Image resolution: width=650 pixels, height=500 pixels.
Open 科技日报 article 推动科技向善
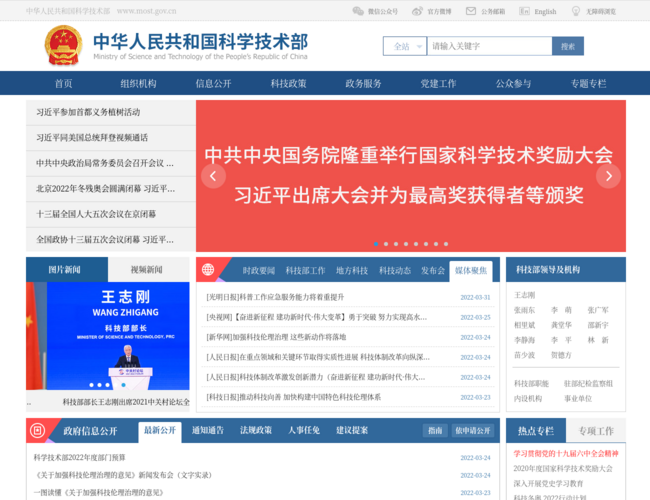[293, 397]
